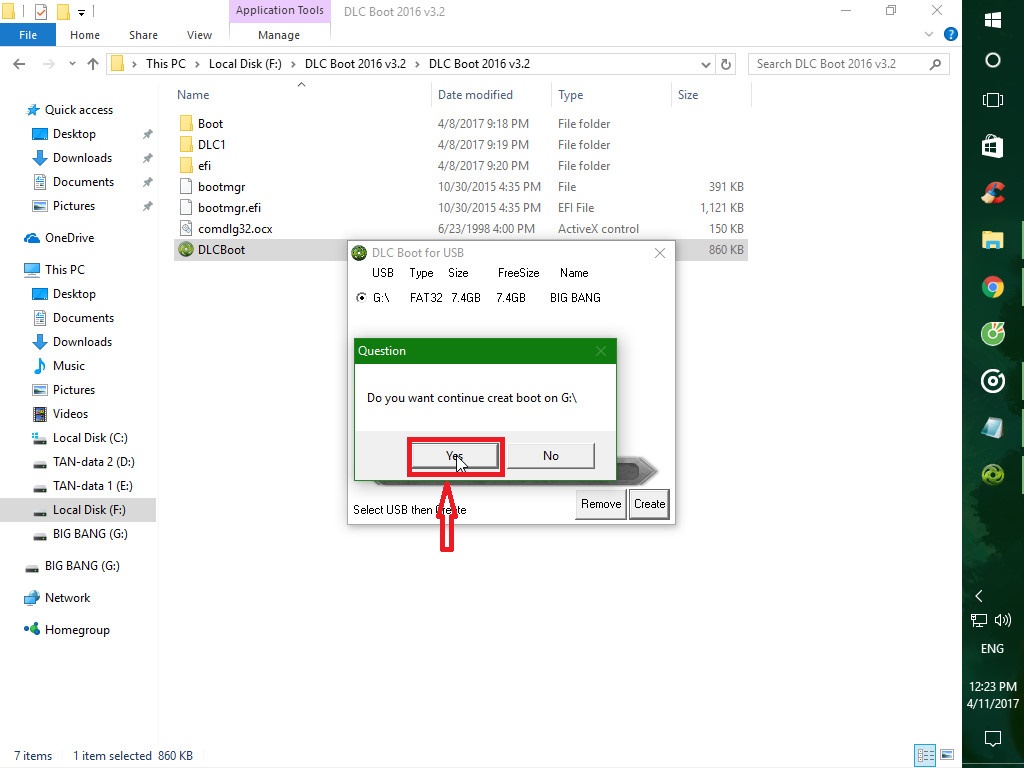
Task: Close the DLC Boot for USB window
Action: coord(660,253)
